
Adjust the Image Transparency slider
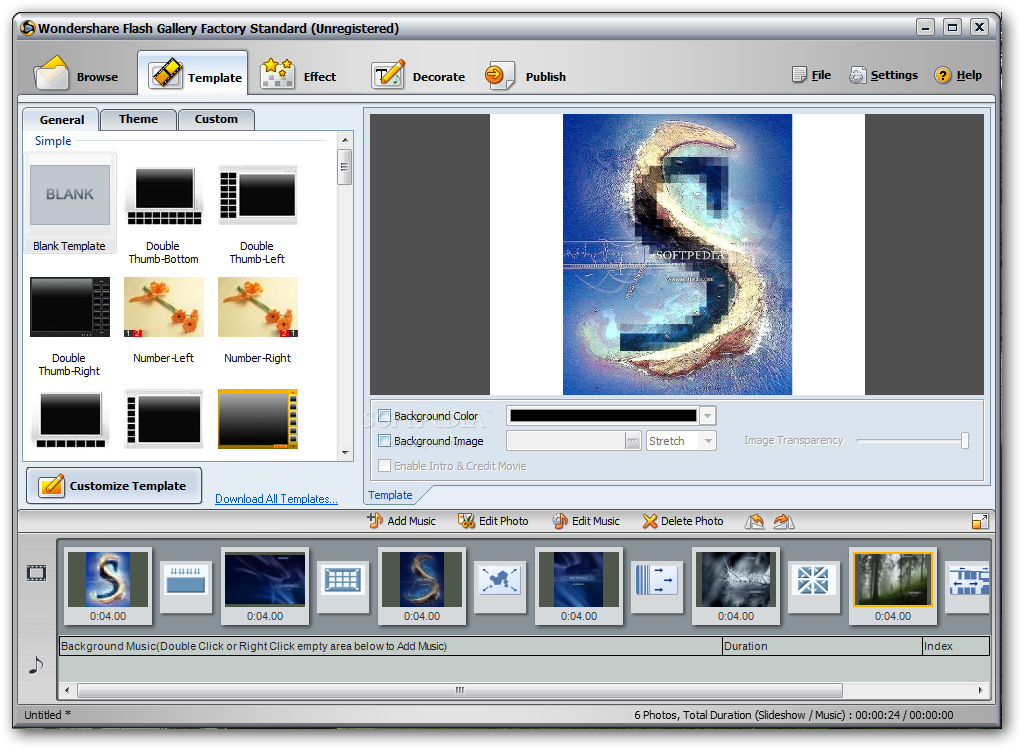[965, 441]
